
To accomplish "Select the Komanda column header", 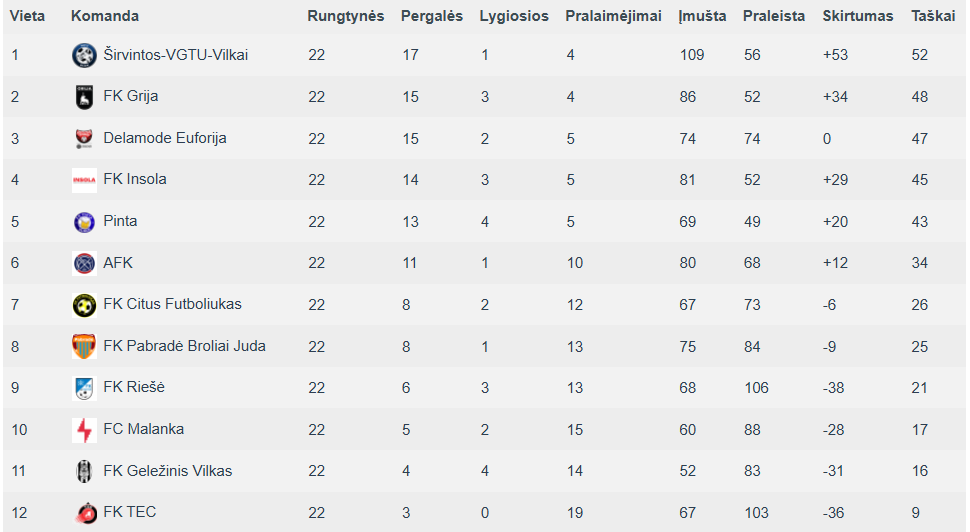I will 105,16.
